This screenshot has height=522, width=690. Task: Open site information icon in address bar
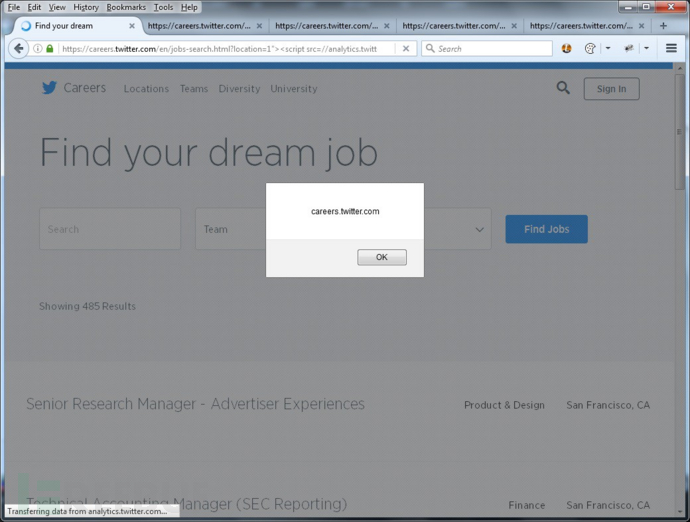(x=38, y=48)
